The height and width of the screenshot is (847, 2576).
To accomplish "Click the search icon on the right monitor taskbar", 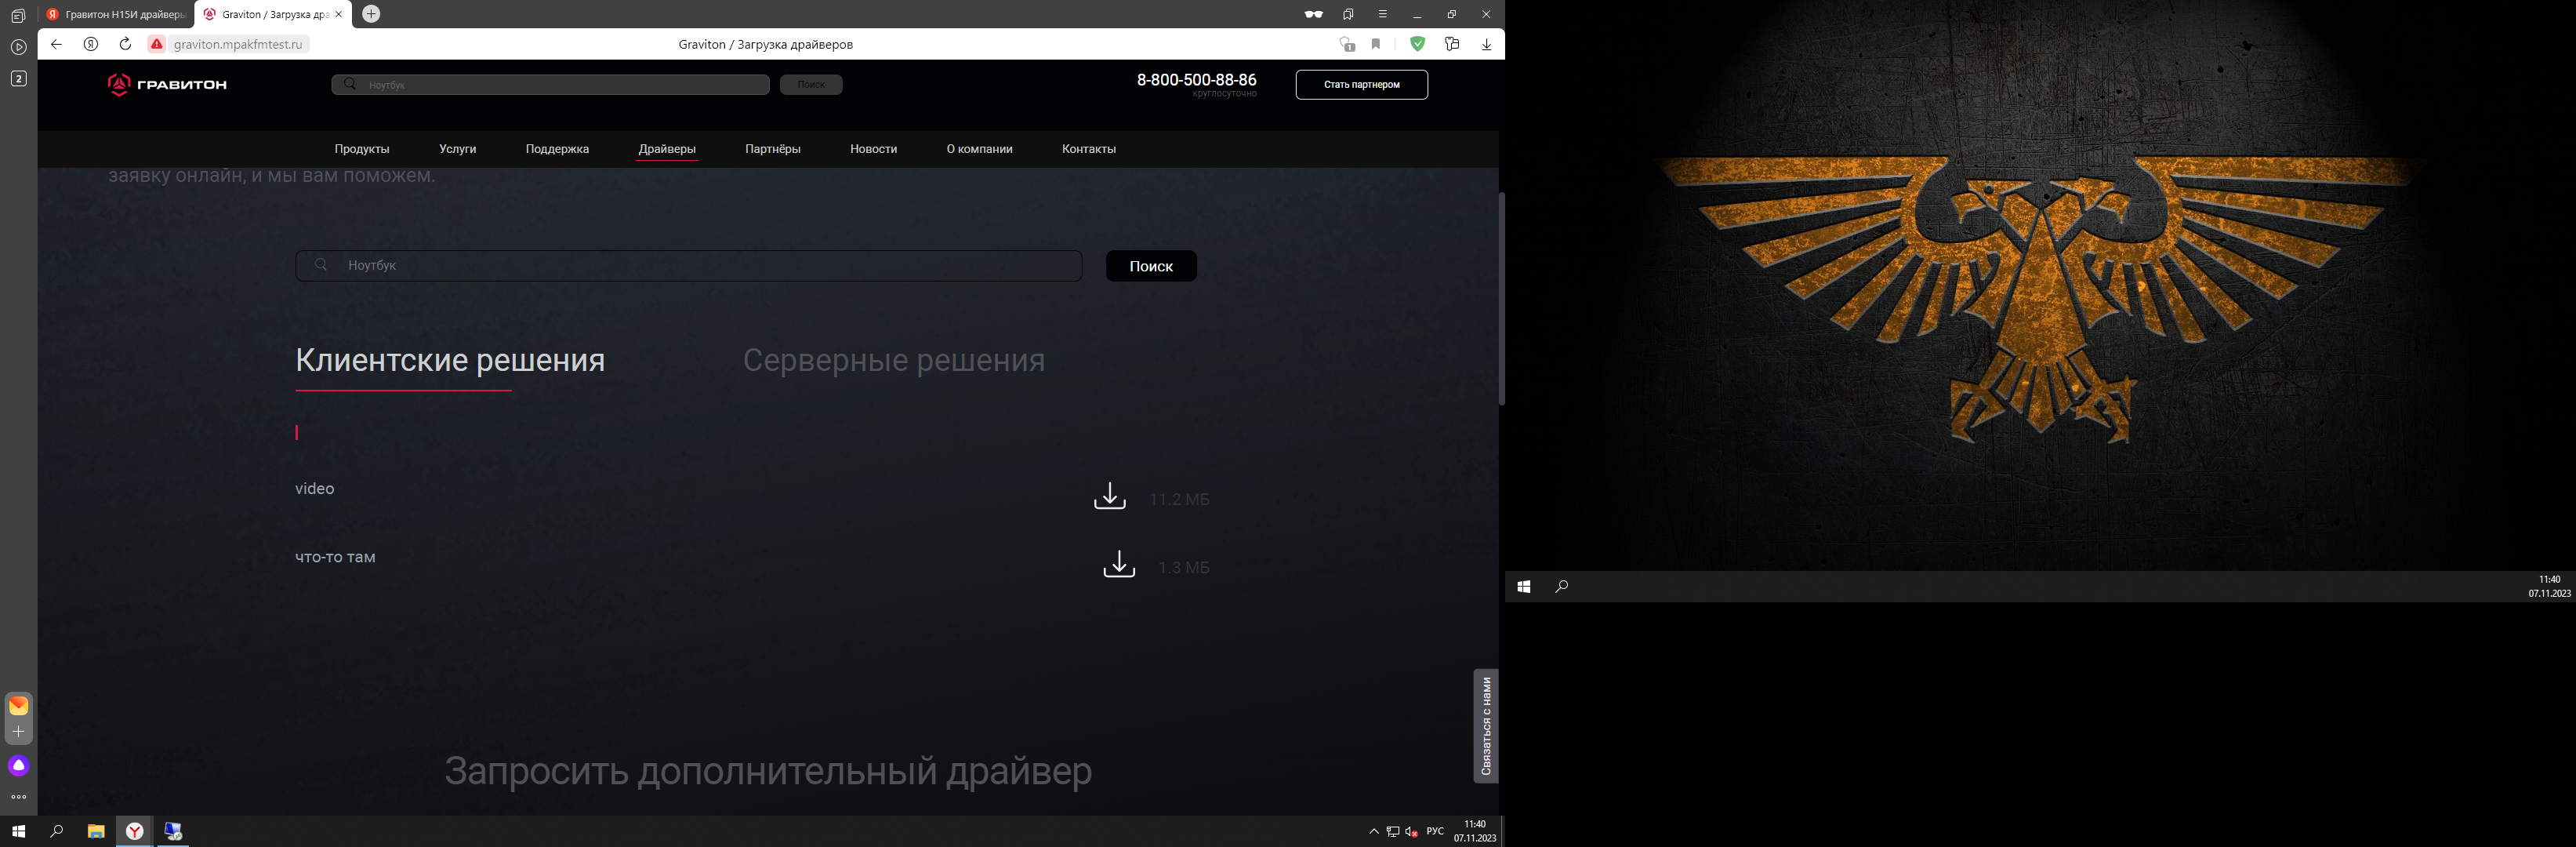I will pyautogui.click(x=1561, y=587).
